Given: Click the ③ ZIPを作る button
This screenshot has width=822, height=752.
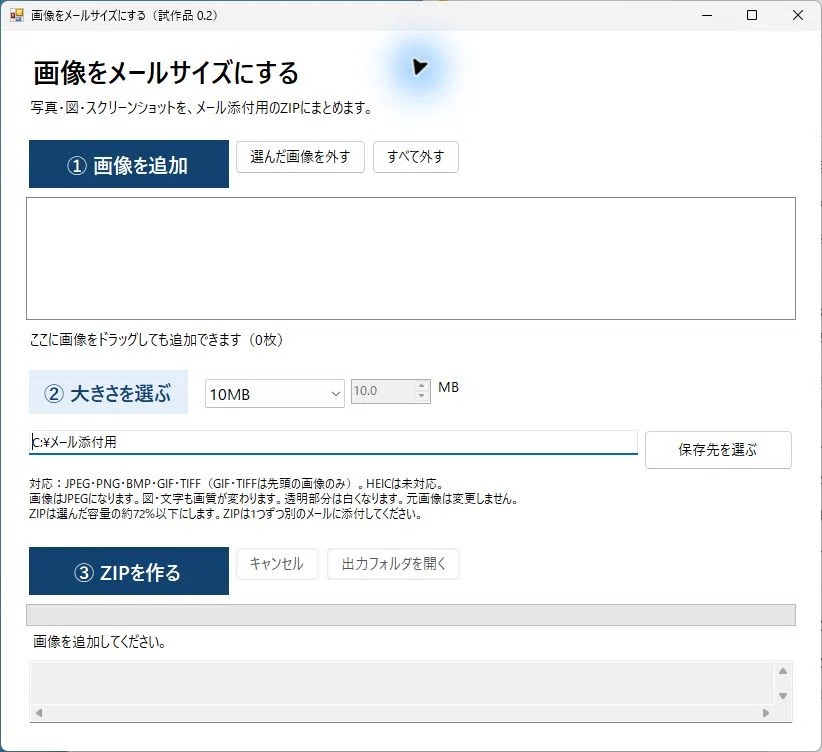Looking at the screenshot, I should tap(129, 571).
